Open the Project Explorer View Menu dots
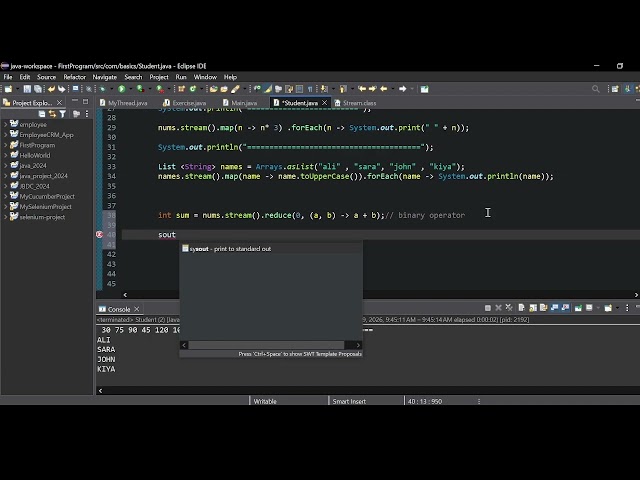This screenshot has width=640, height=480. (87, 114)
